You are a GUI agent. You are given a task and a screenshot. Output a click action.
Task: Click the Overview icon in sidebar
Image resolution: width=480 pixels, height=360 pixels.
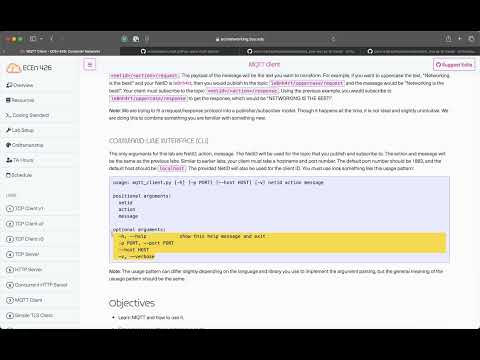pyautogui.click(x=9, y=85)
